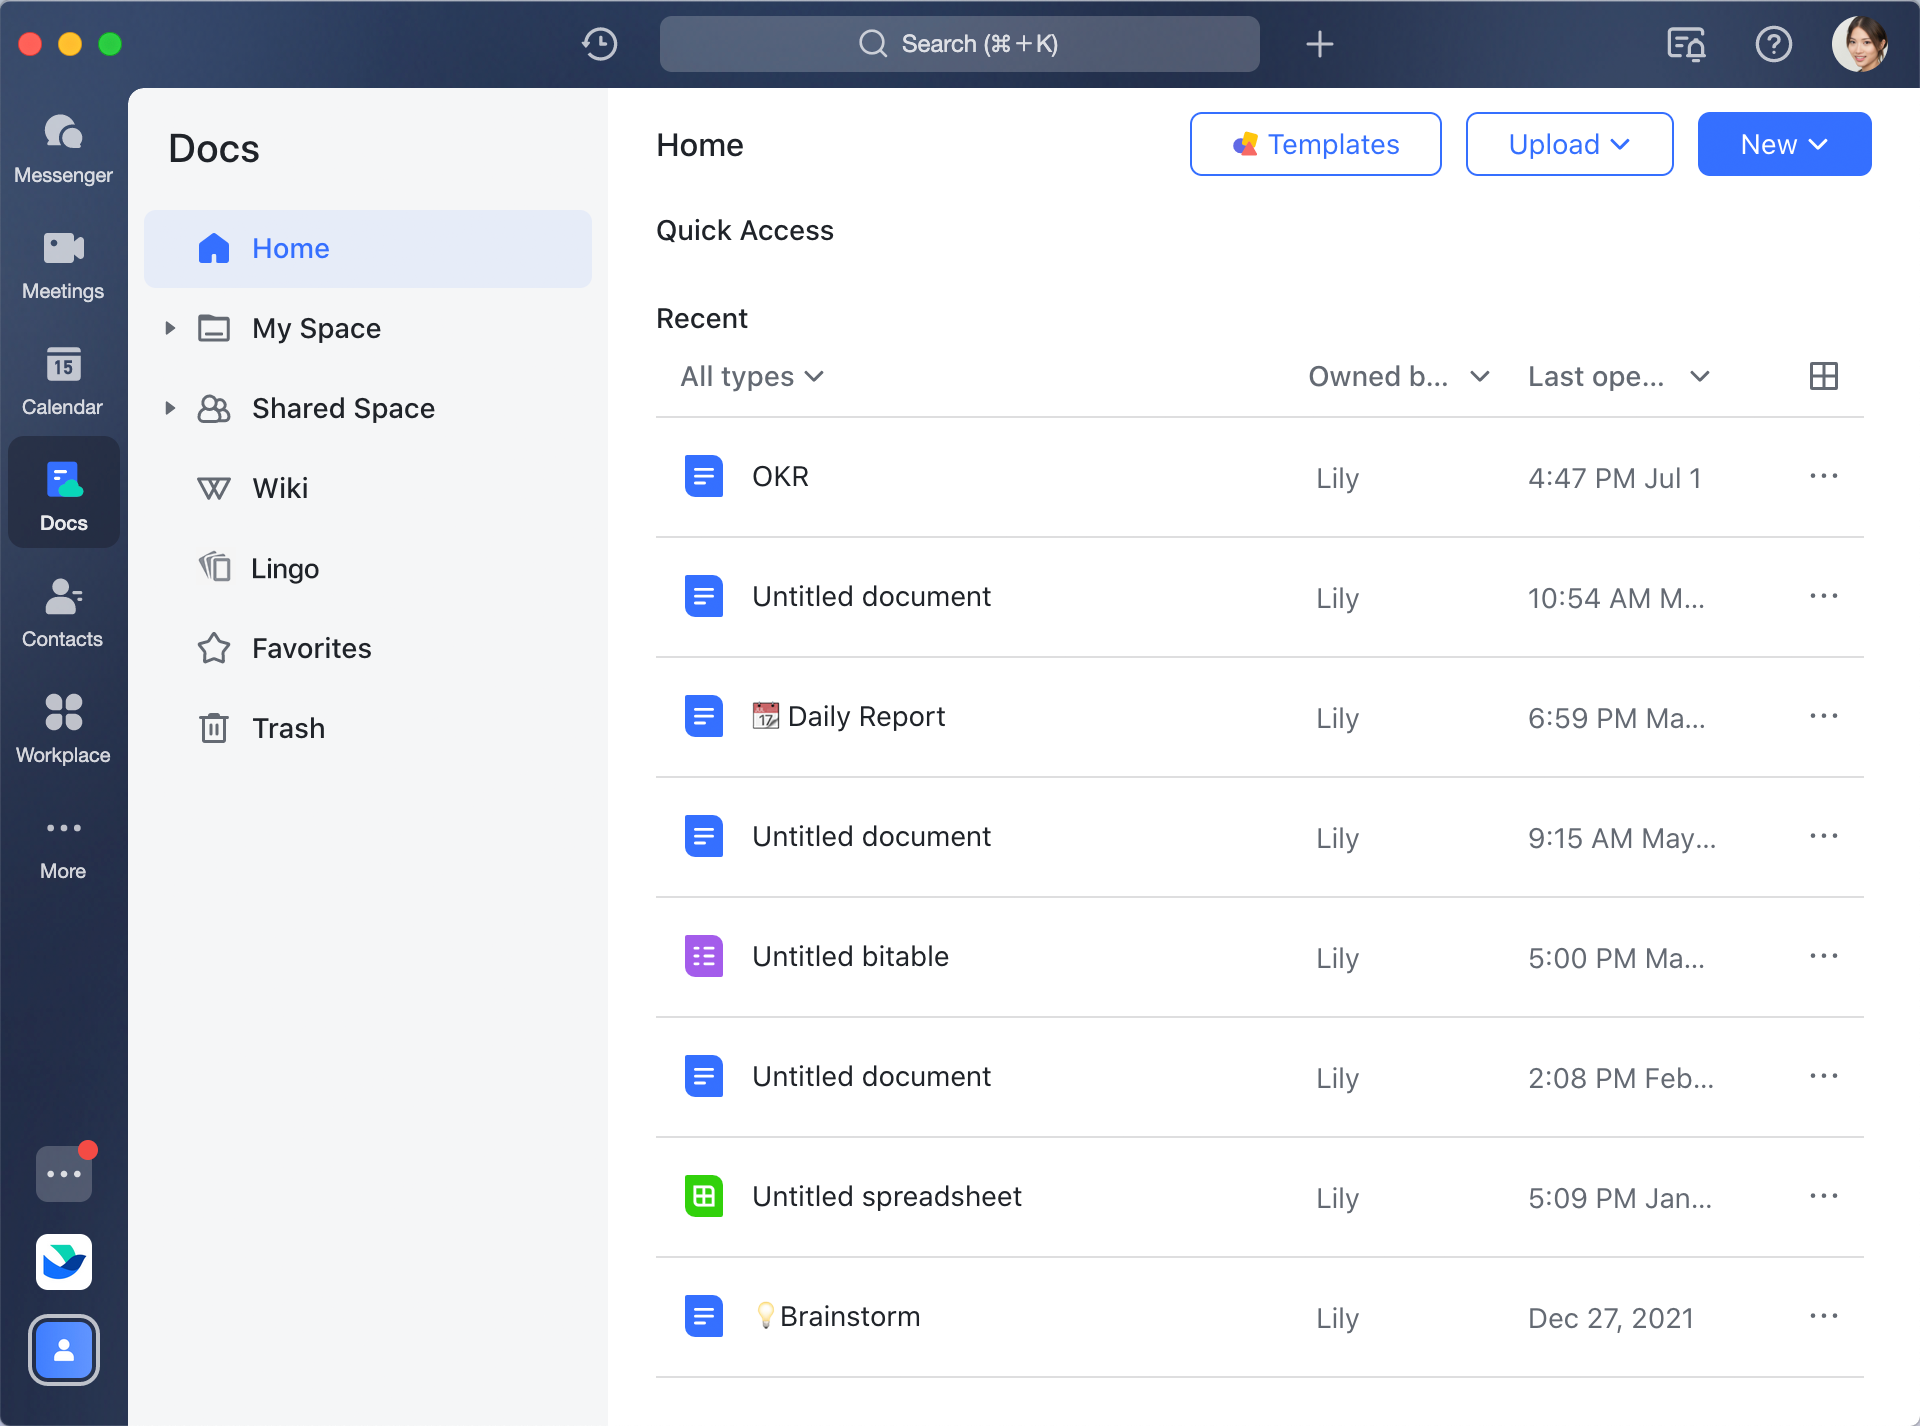This screenshot has width=1920, height=1426.
Task: Switch to grid view layout
Action: click(1823, 376)
